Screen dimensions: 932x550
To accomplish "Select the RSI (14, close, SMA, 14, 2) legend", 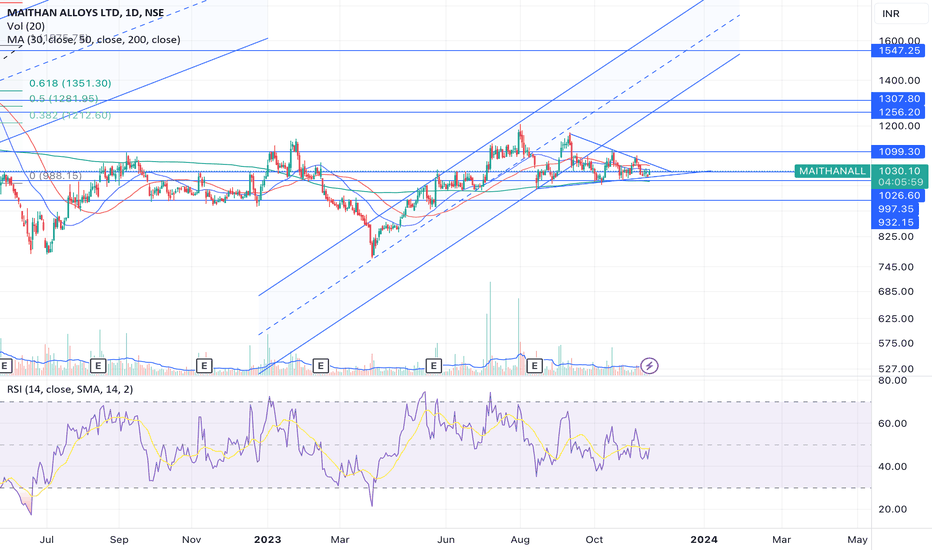I will [x=70, y=389].
